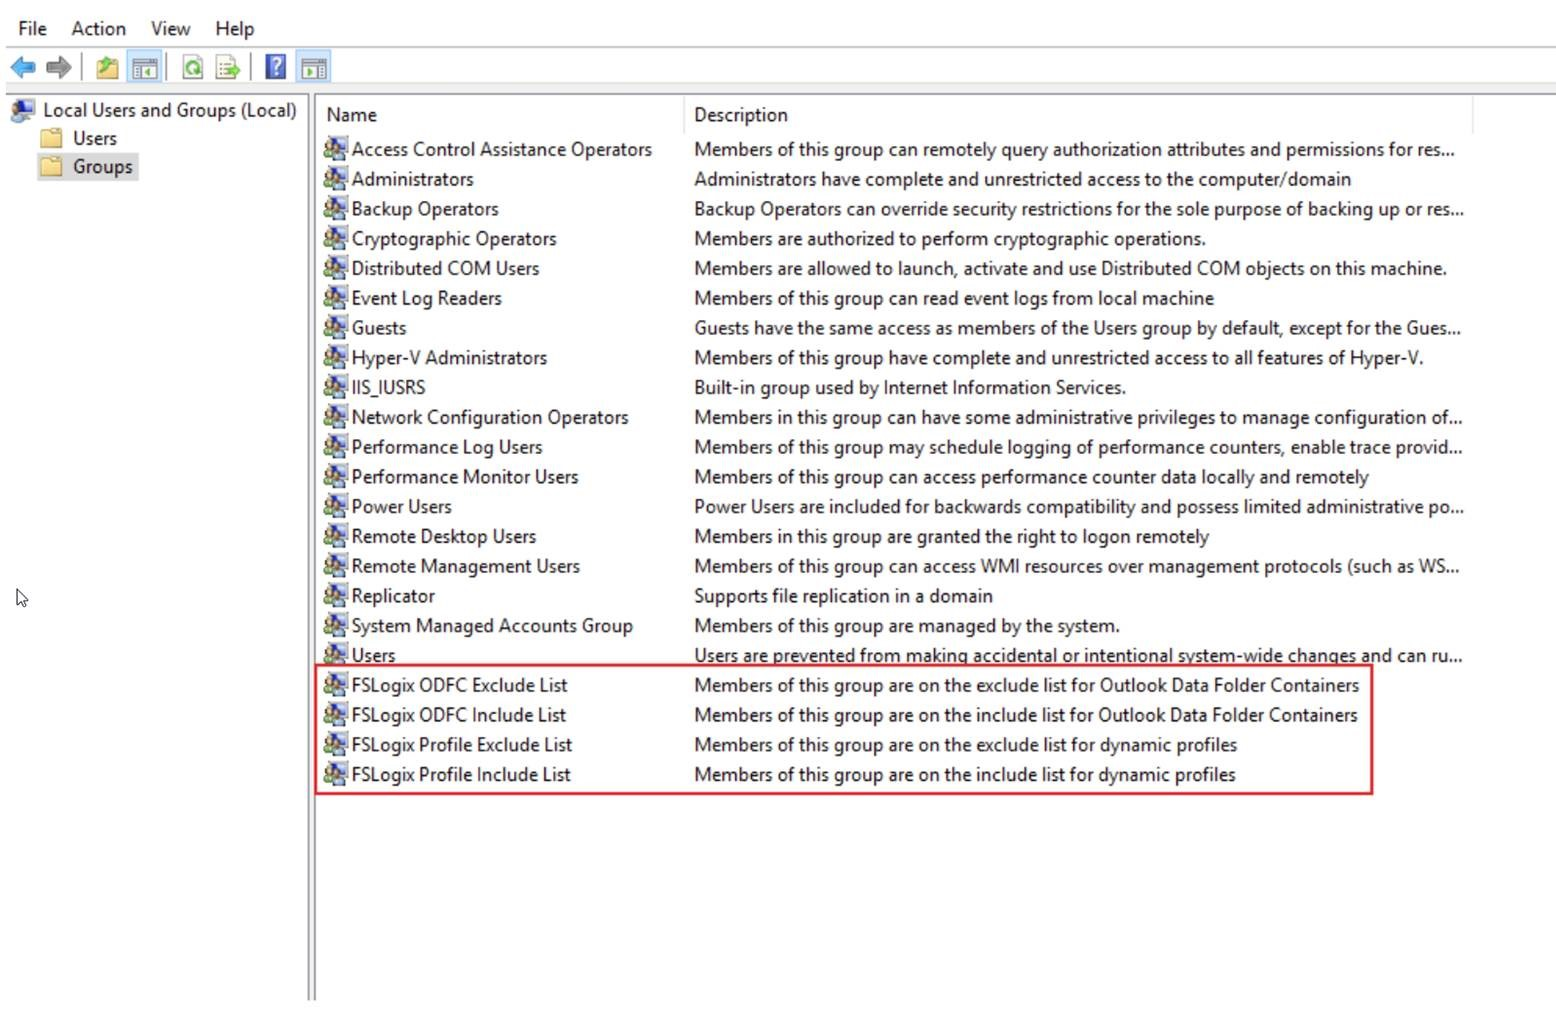Viewport: 1556px width, 1011px height.
Task: Click the Up one level folder icon
Action: tap(104, 67)
